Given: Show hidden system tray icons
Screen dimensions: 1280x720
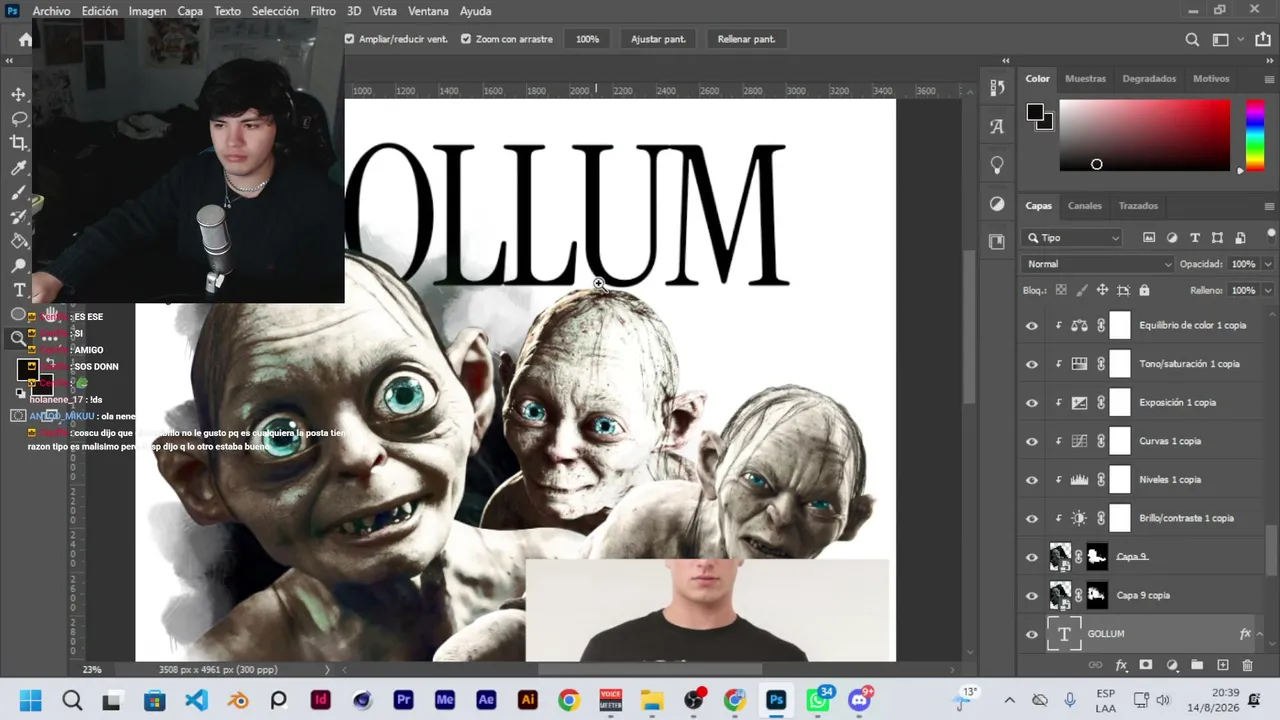Looking at the screenshot, I should (x=1009, y=700).
